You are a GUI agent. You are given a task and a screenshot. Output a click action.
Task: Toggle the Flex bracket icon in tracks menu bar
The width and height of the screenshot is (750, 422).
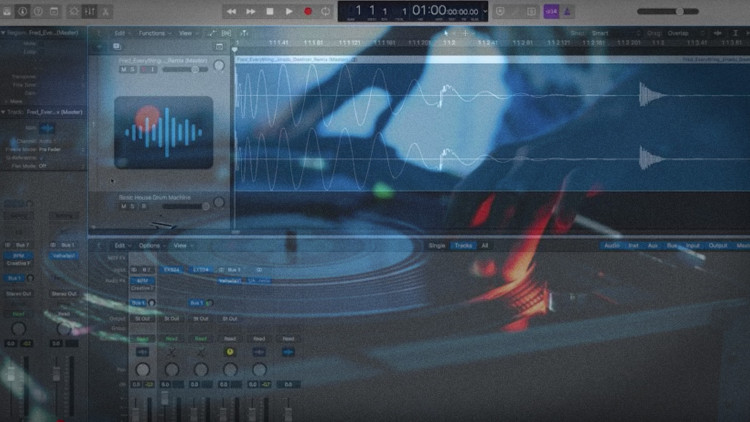[x=226, y=33]
